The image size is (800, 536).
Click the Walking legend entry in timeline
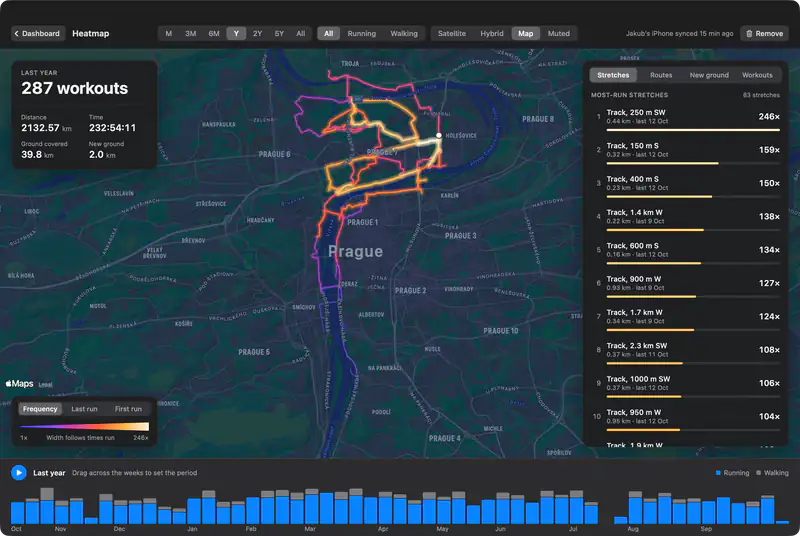772,473
